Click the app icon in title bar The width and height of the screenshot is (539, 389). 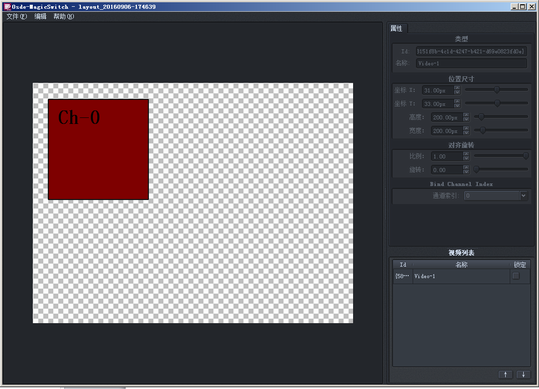(7, 7)
